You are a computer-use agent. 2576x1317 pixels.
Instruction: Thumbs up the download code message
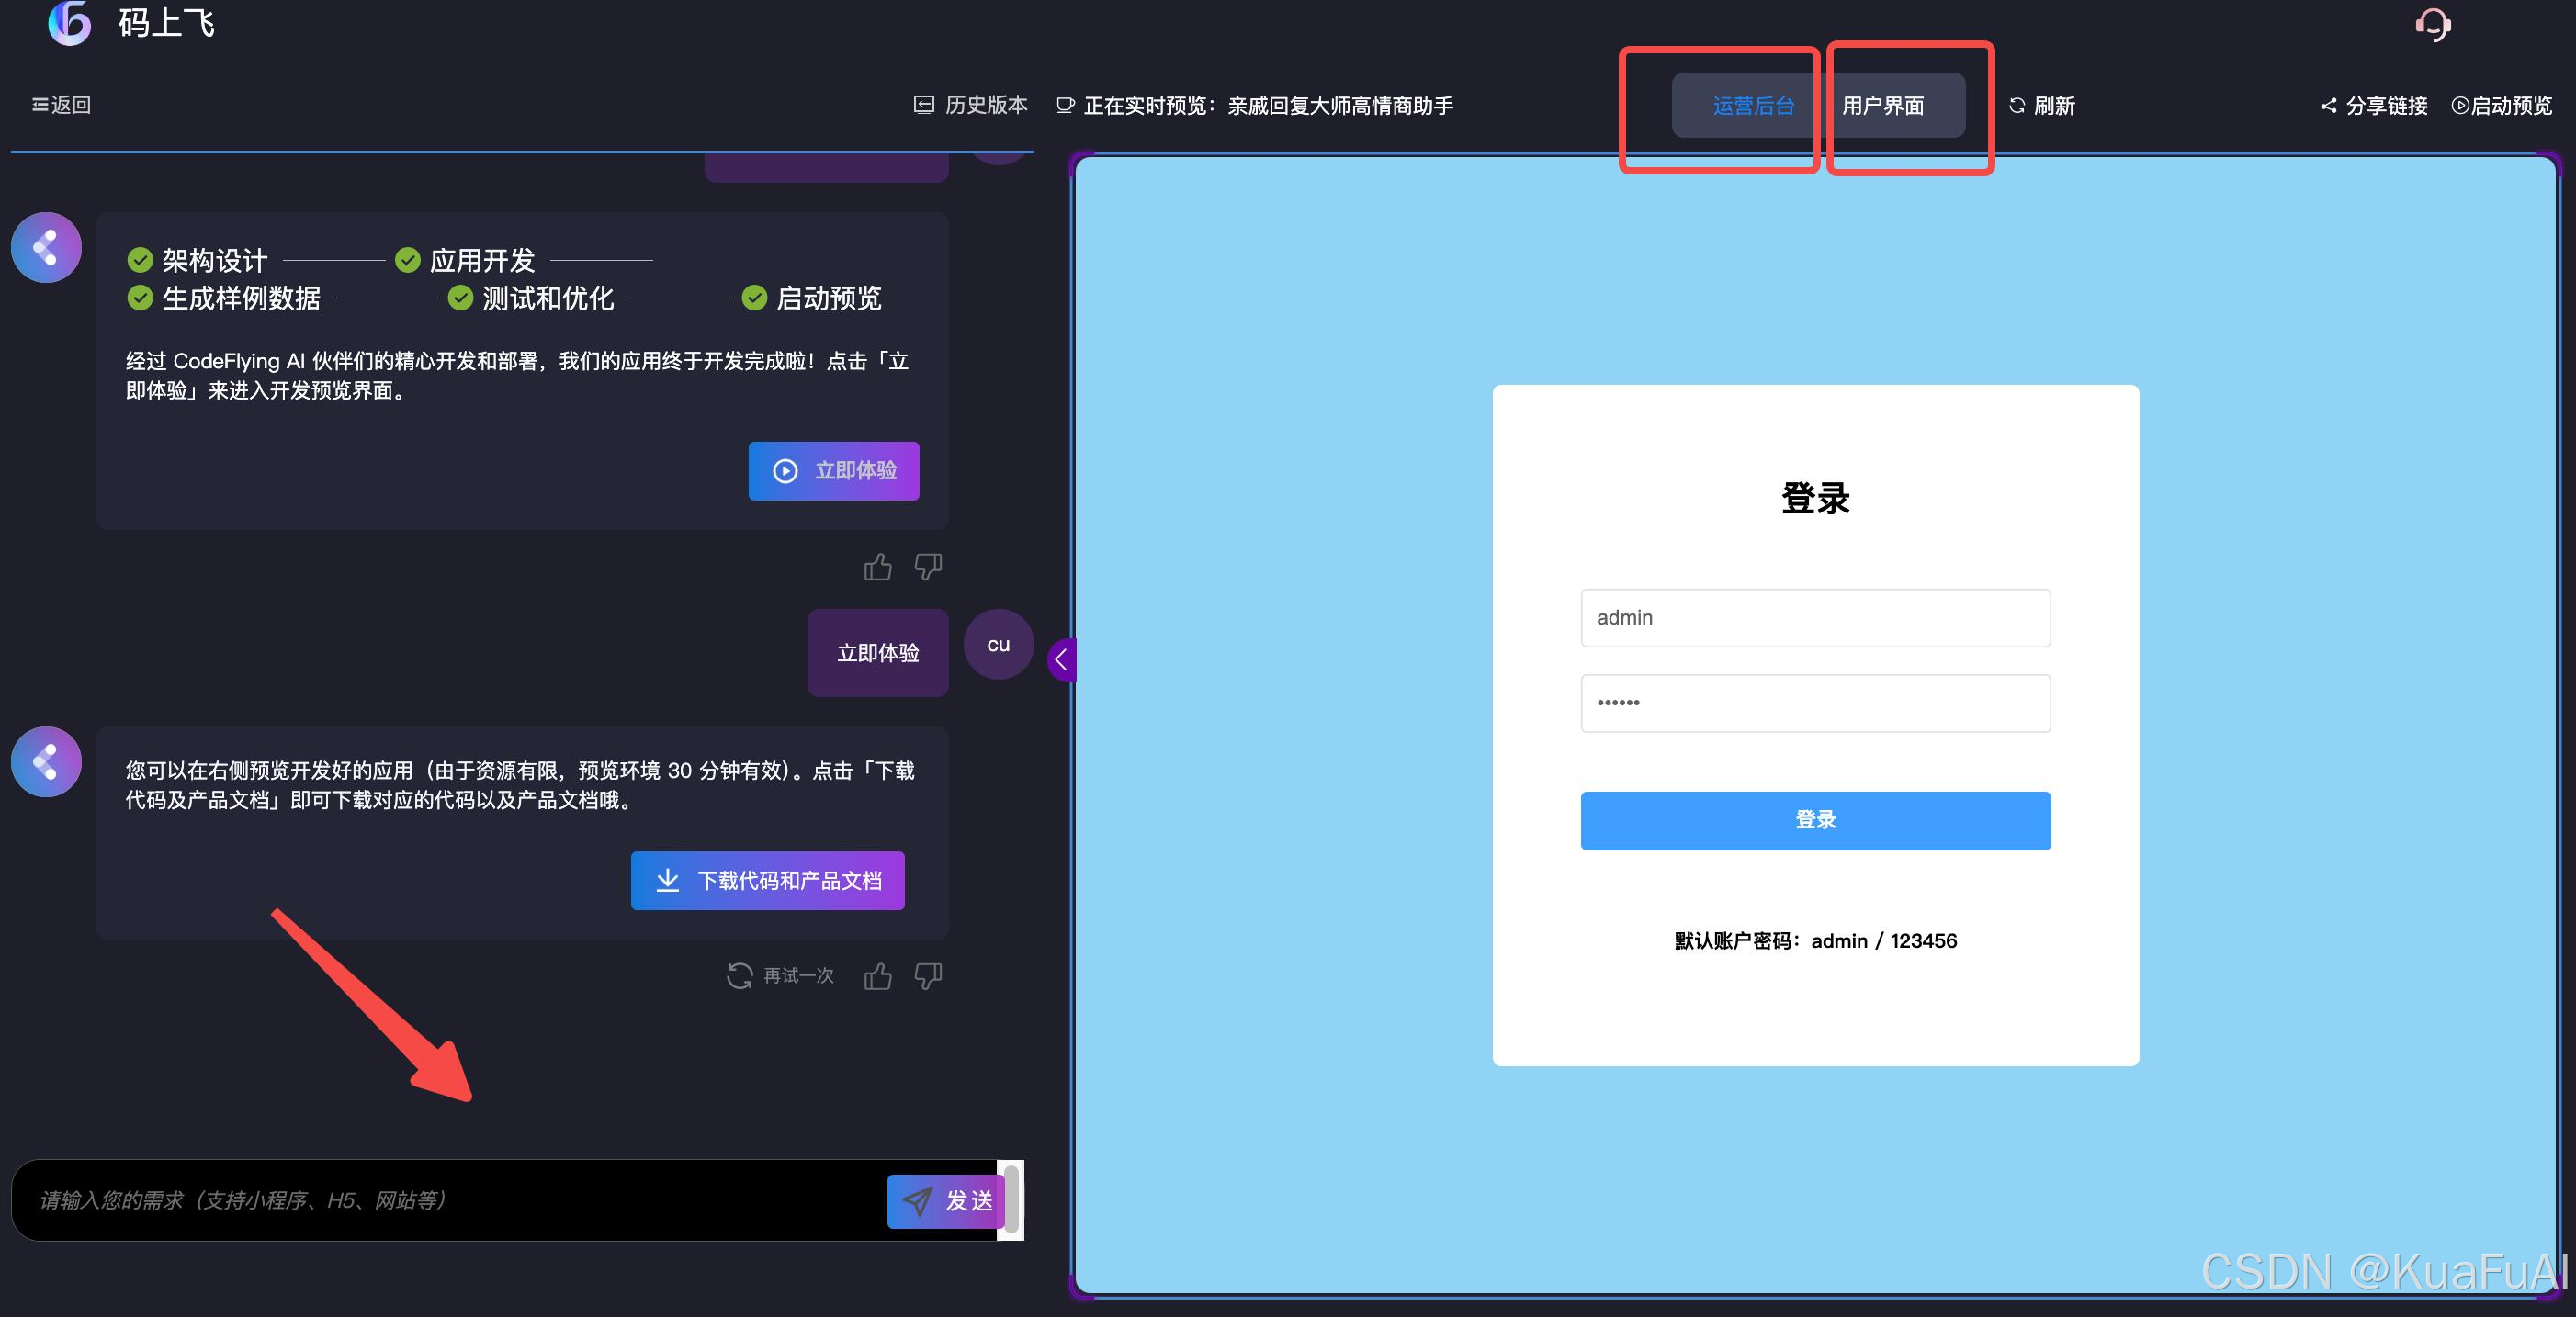(877, 976)
